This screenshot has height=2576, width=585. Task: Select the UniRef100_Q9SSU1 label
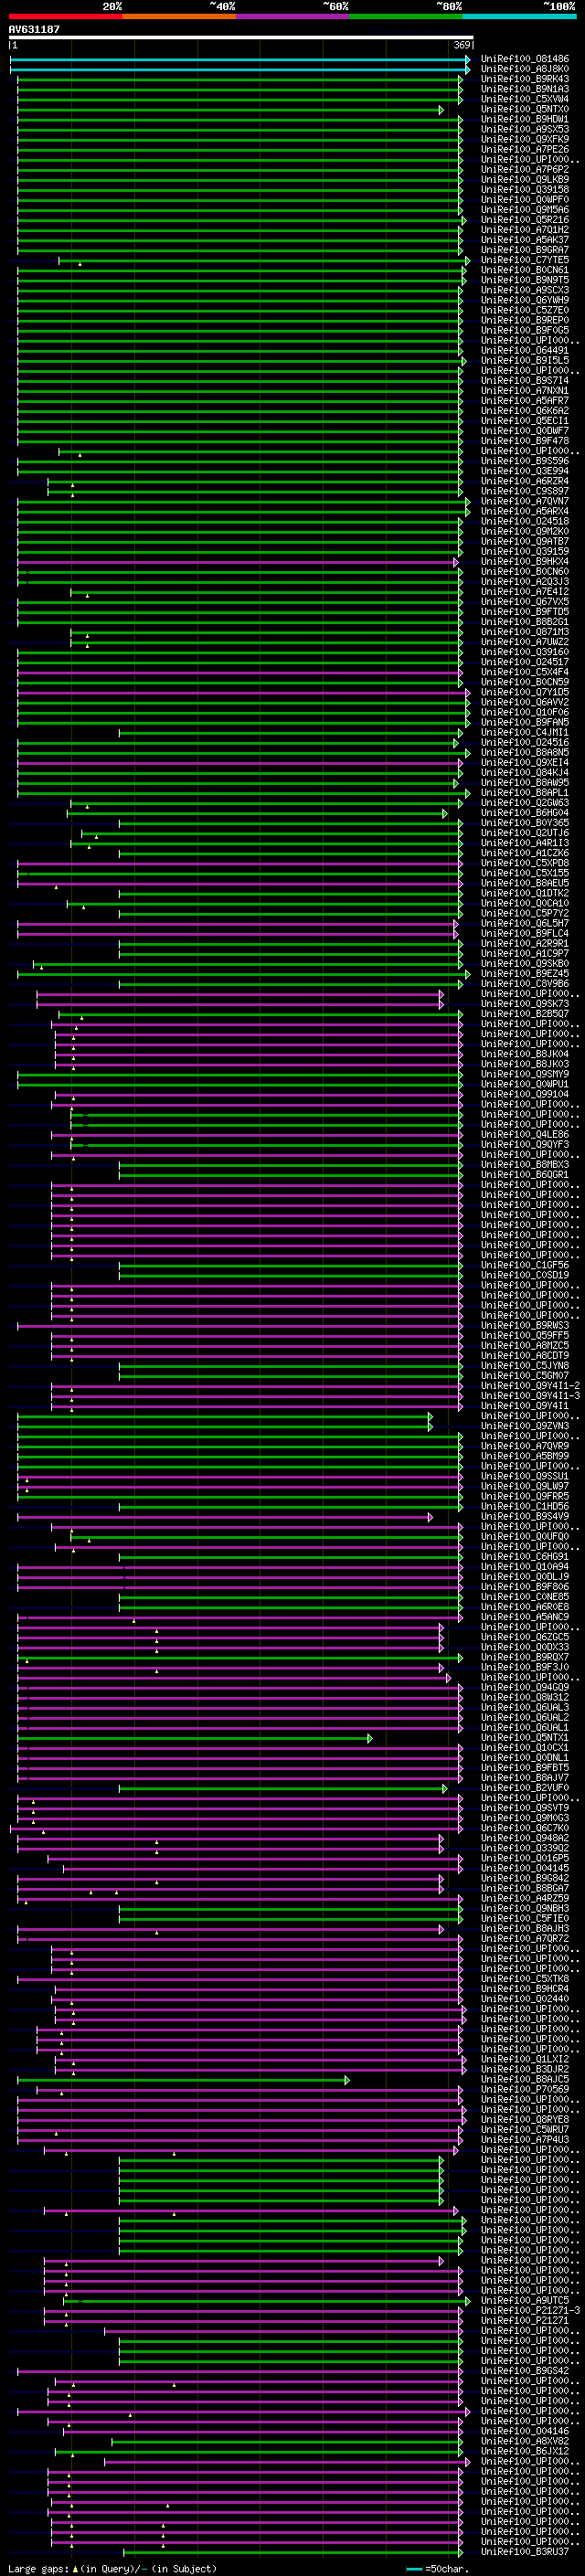pos(525,1476)
